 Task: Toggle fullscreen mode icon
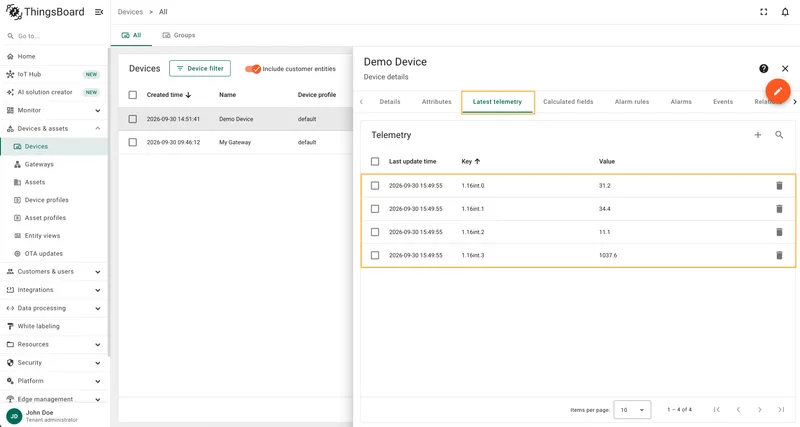763,12
